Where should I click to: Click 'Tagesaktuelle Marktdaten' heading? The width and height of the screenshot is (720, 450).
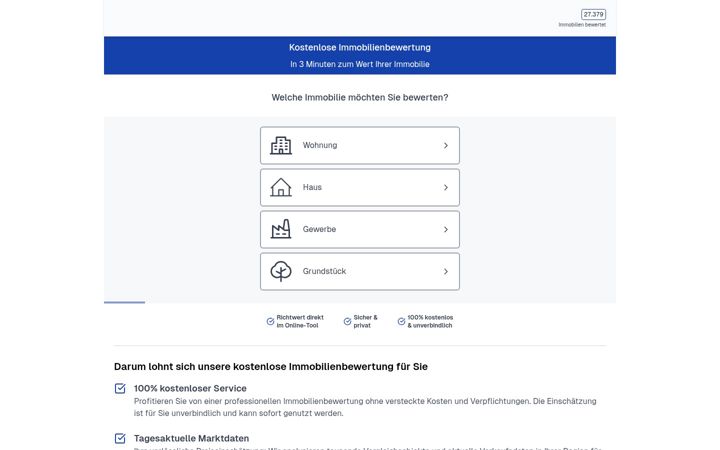pyautogui.click(x=191, y=439)
